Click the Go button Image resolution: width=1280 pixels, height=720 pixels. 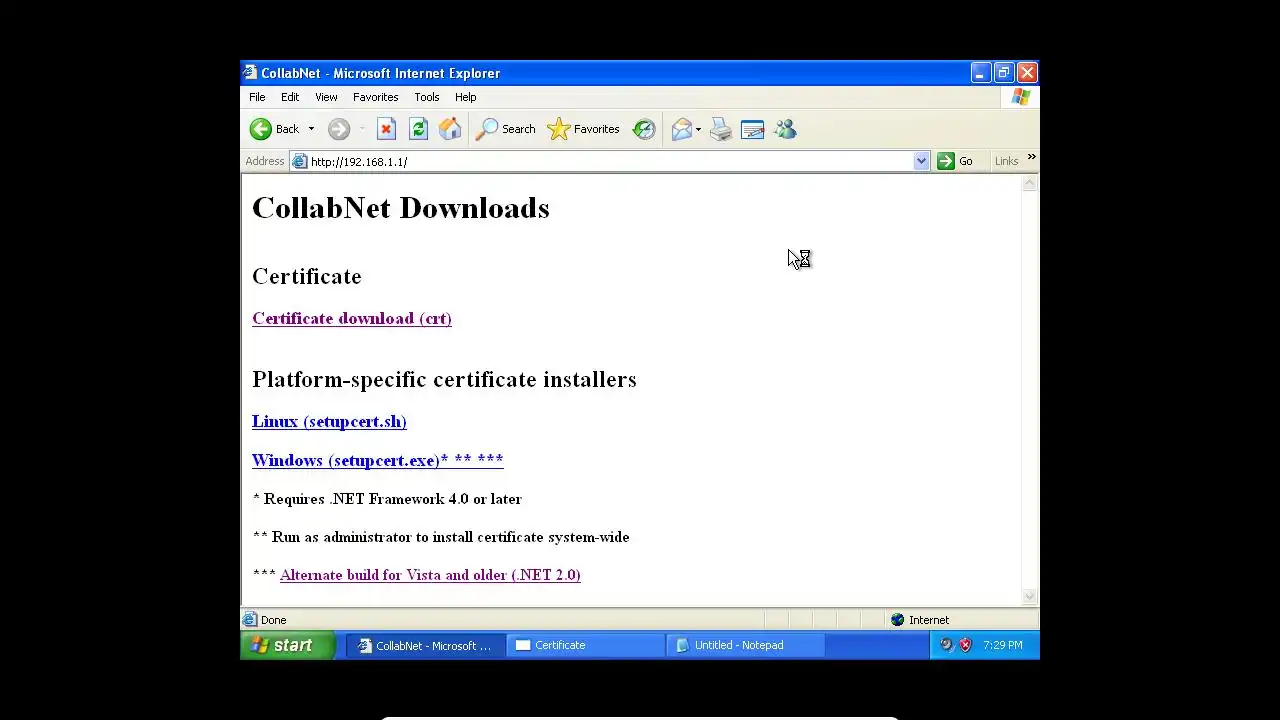coord(955,161)
